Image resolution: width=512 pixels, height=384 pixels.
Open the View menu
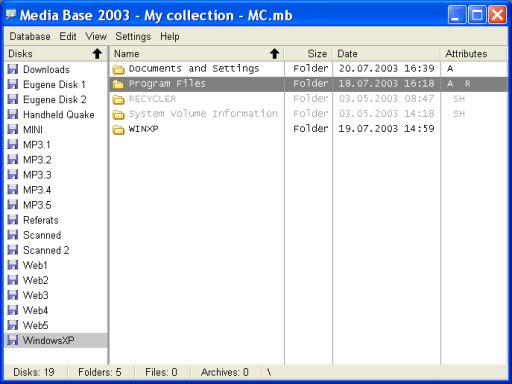[x=96, y=36]
